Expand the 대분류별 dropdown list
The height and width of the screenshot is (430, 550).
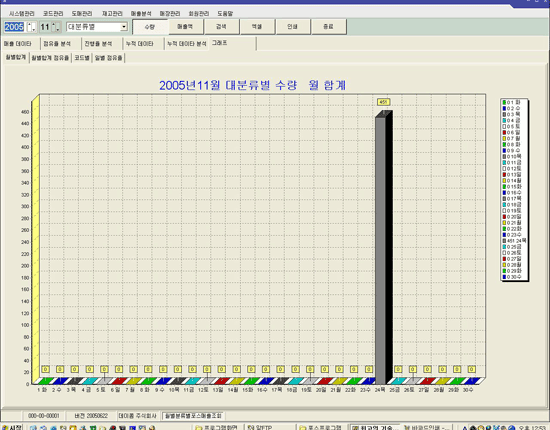coord(124,27)
